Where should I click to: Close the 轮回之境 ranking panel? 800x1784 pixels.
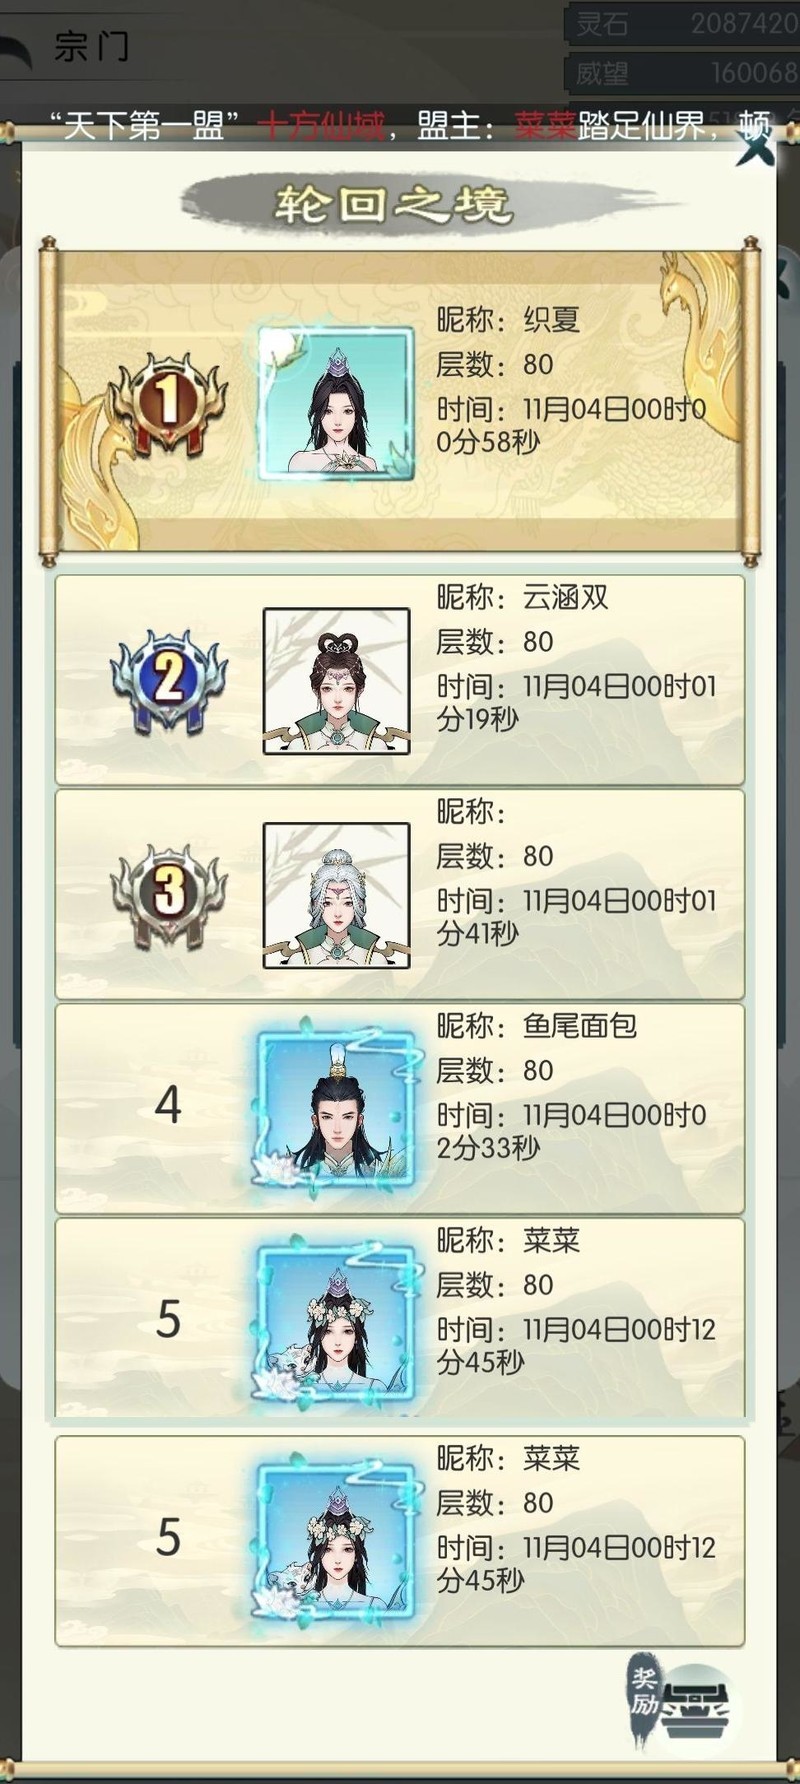pyautogui.click(x=755, y=146)
